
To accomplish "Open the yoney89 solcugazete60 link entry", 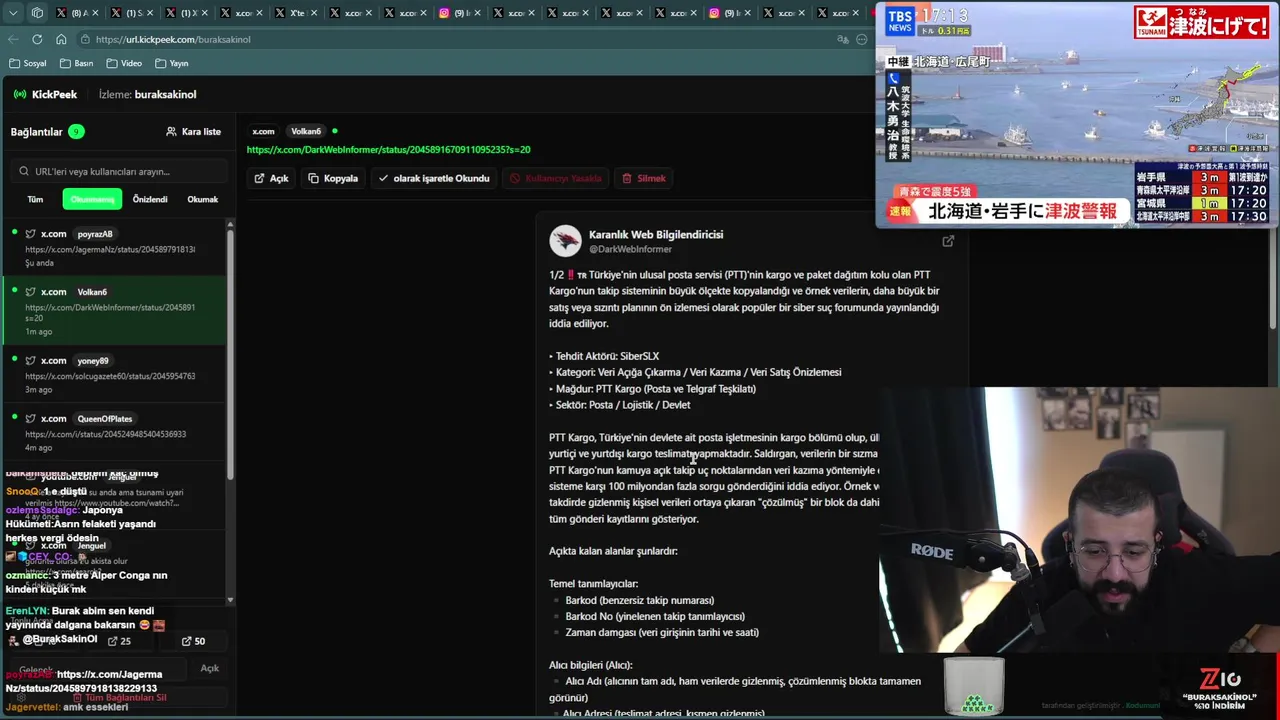I will click(114, 374).
